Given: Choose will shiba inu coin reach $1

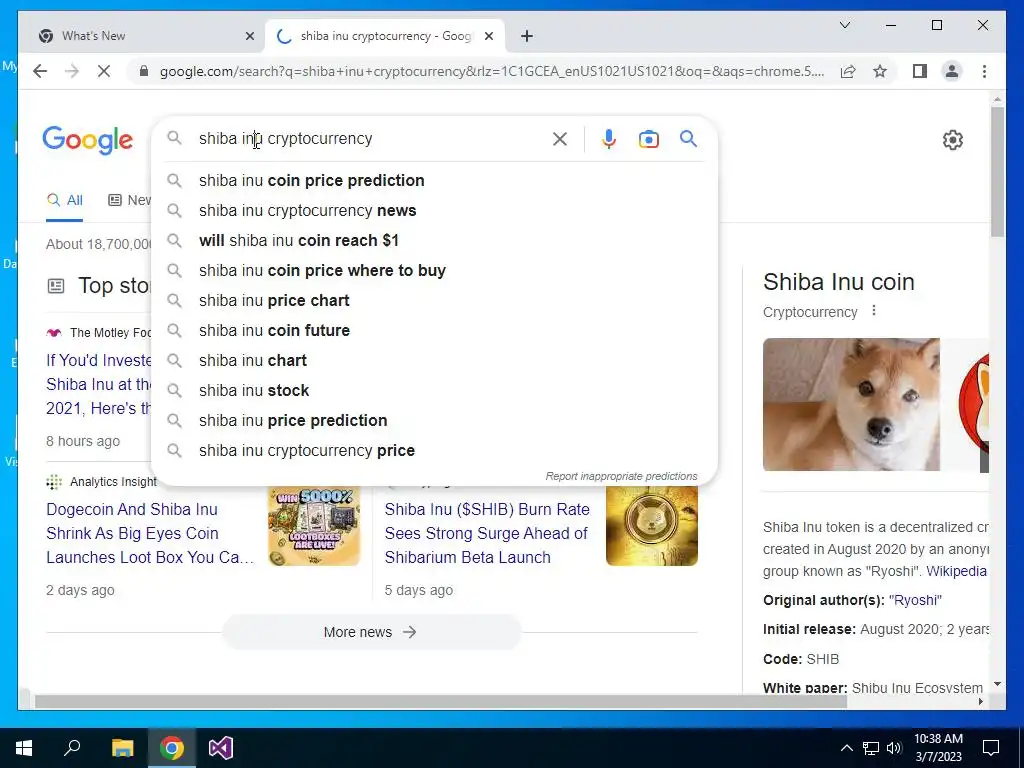Looking at the screenshot, I should click(x=434, y=240).
